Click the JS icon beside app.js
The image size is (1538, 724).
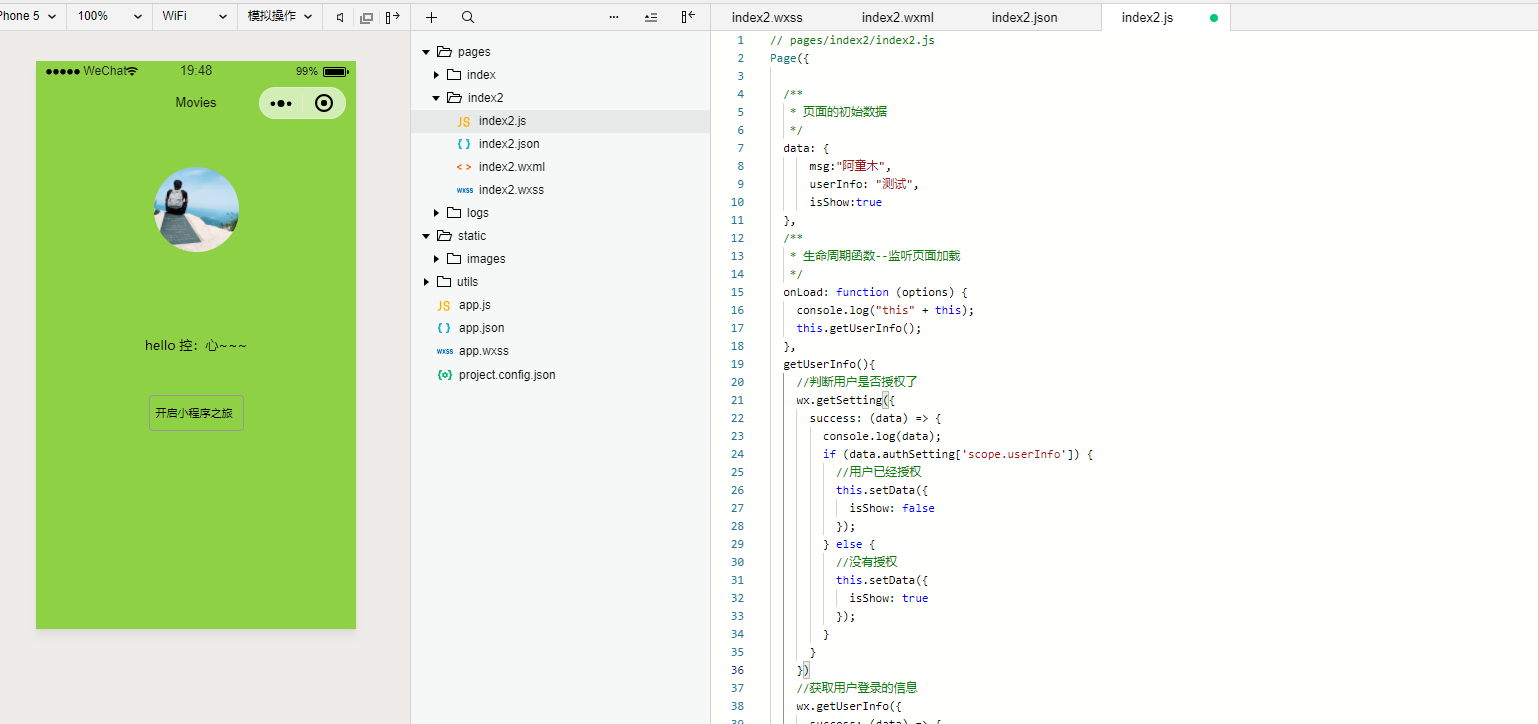click(x=444, y=305)
